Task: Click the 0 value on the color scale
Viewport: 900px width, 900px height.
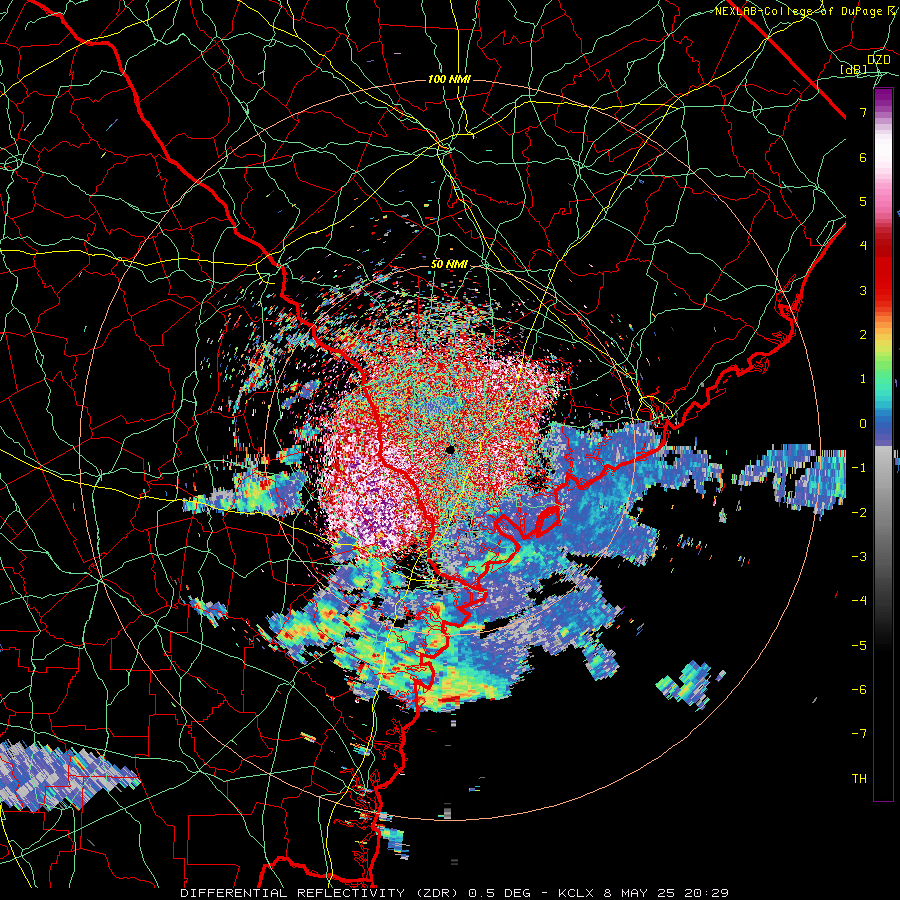Action: (863, 424)
